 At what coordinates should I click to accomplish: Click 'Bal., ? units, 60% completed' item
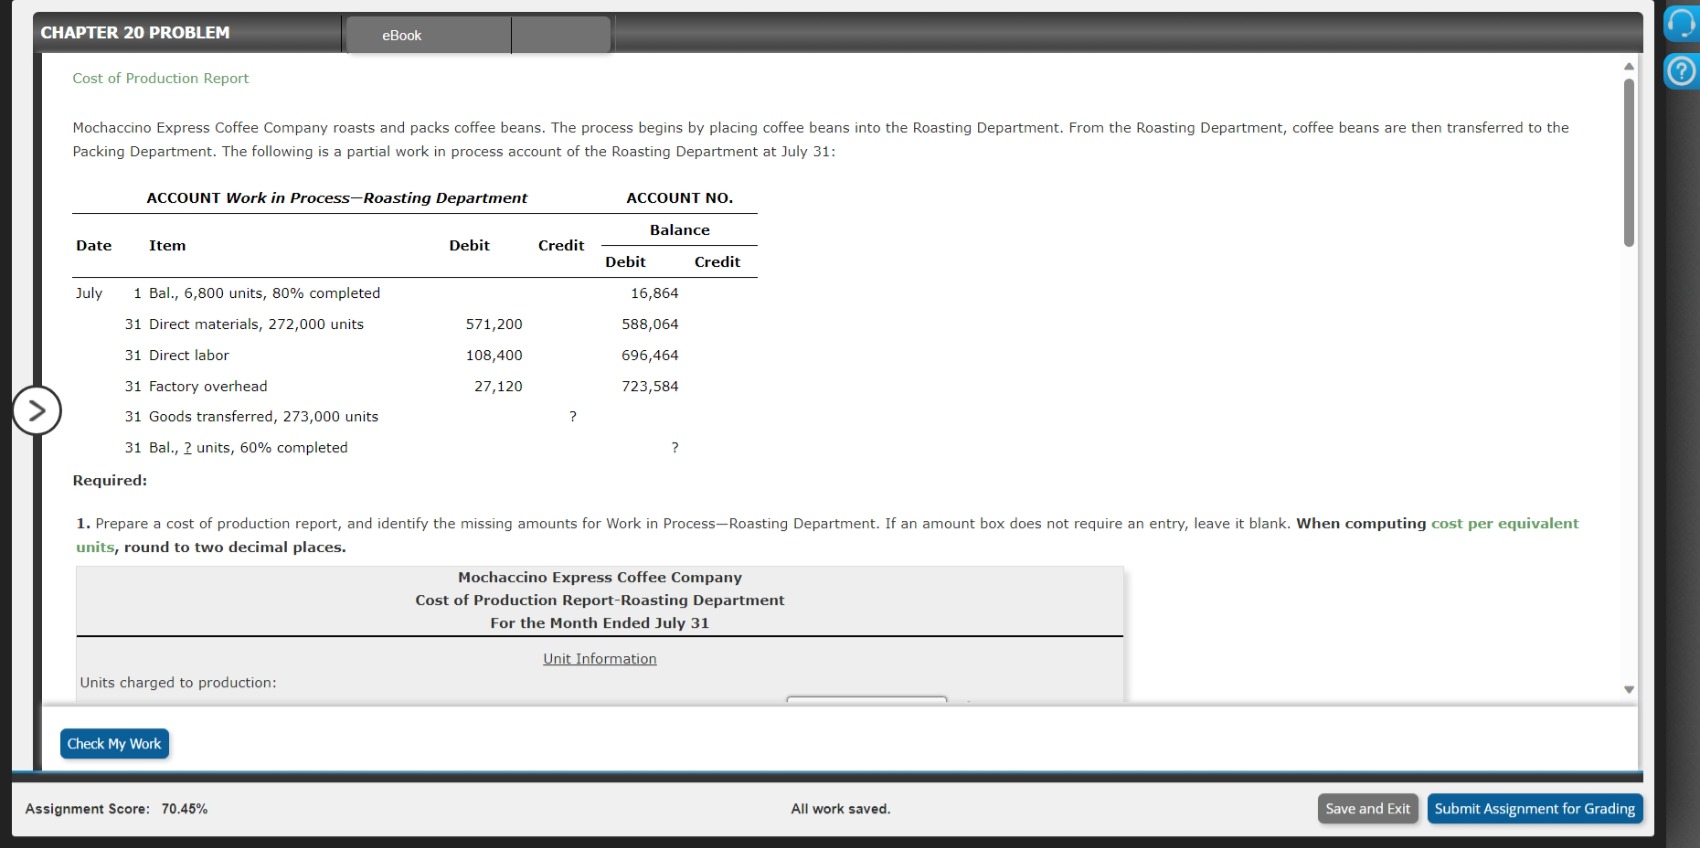248,448
